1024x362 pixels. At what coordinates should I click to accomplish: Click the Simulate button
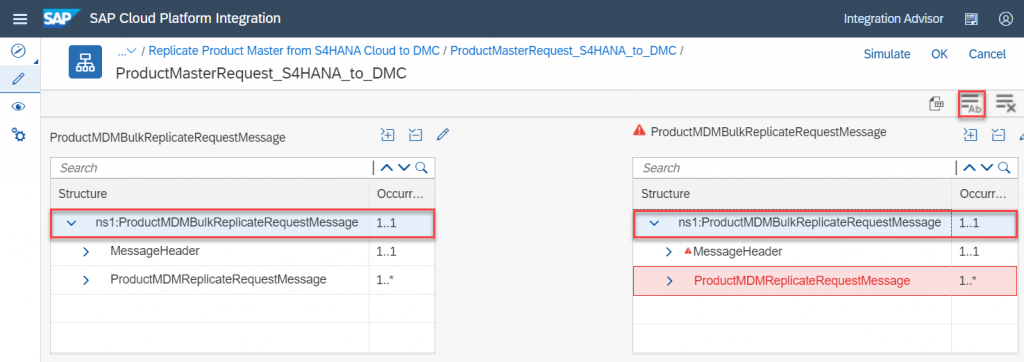click(886, 54)
